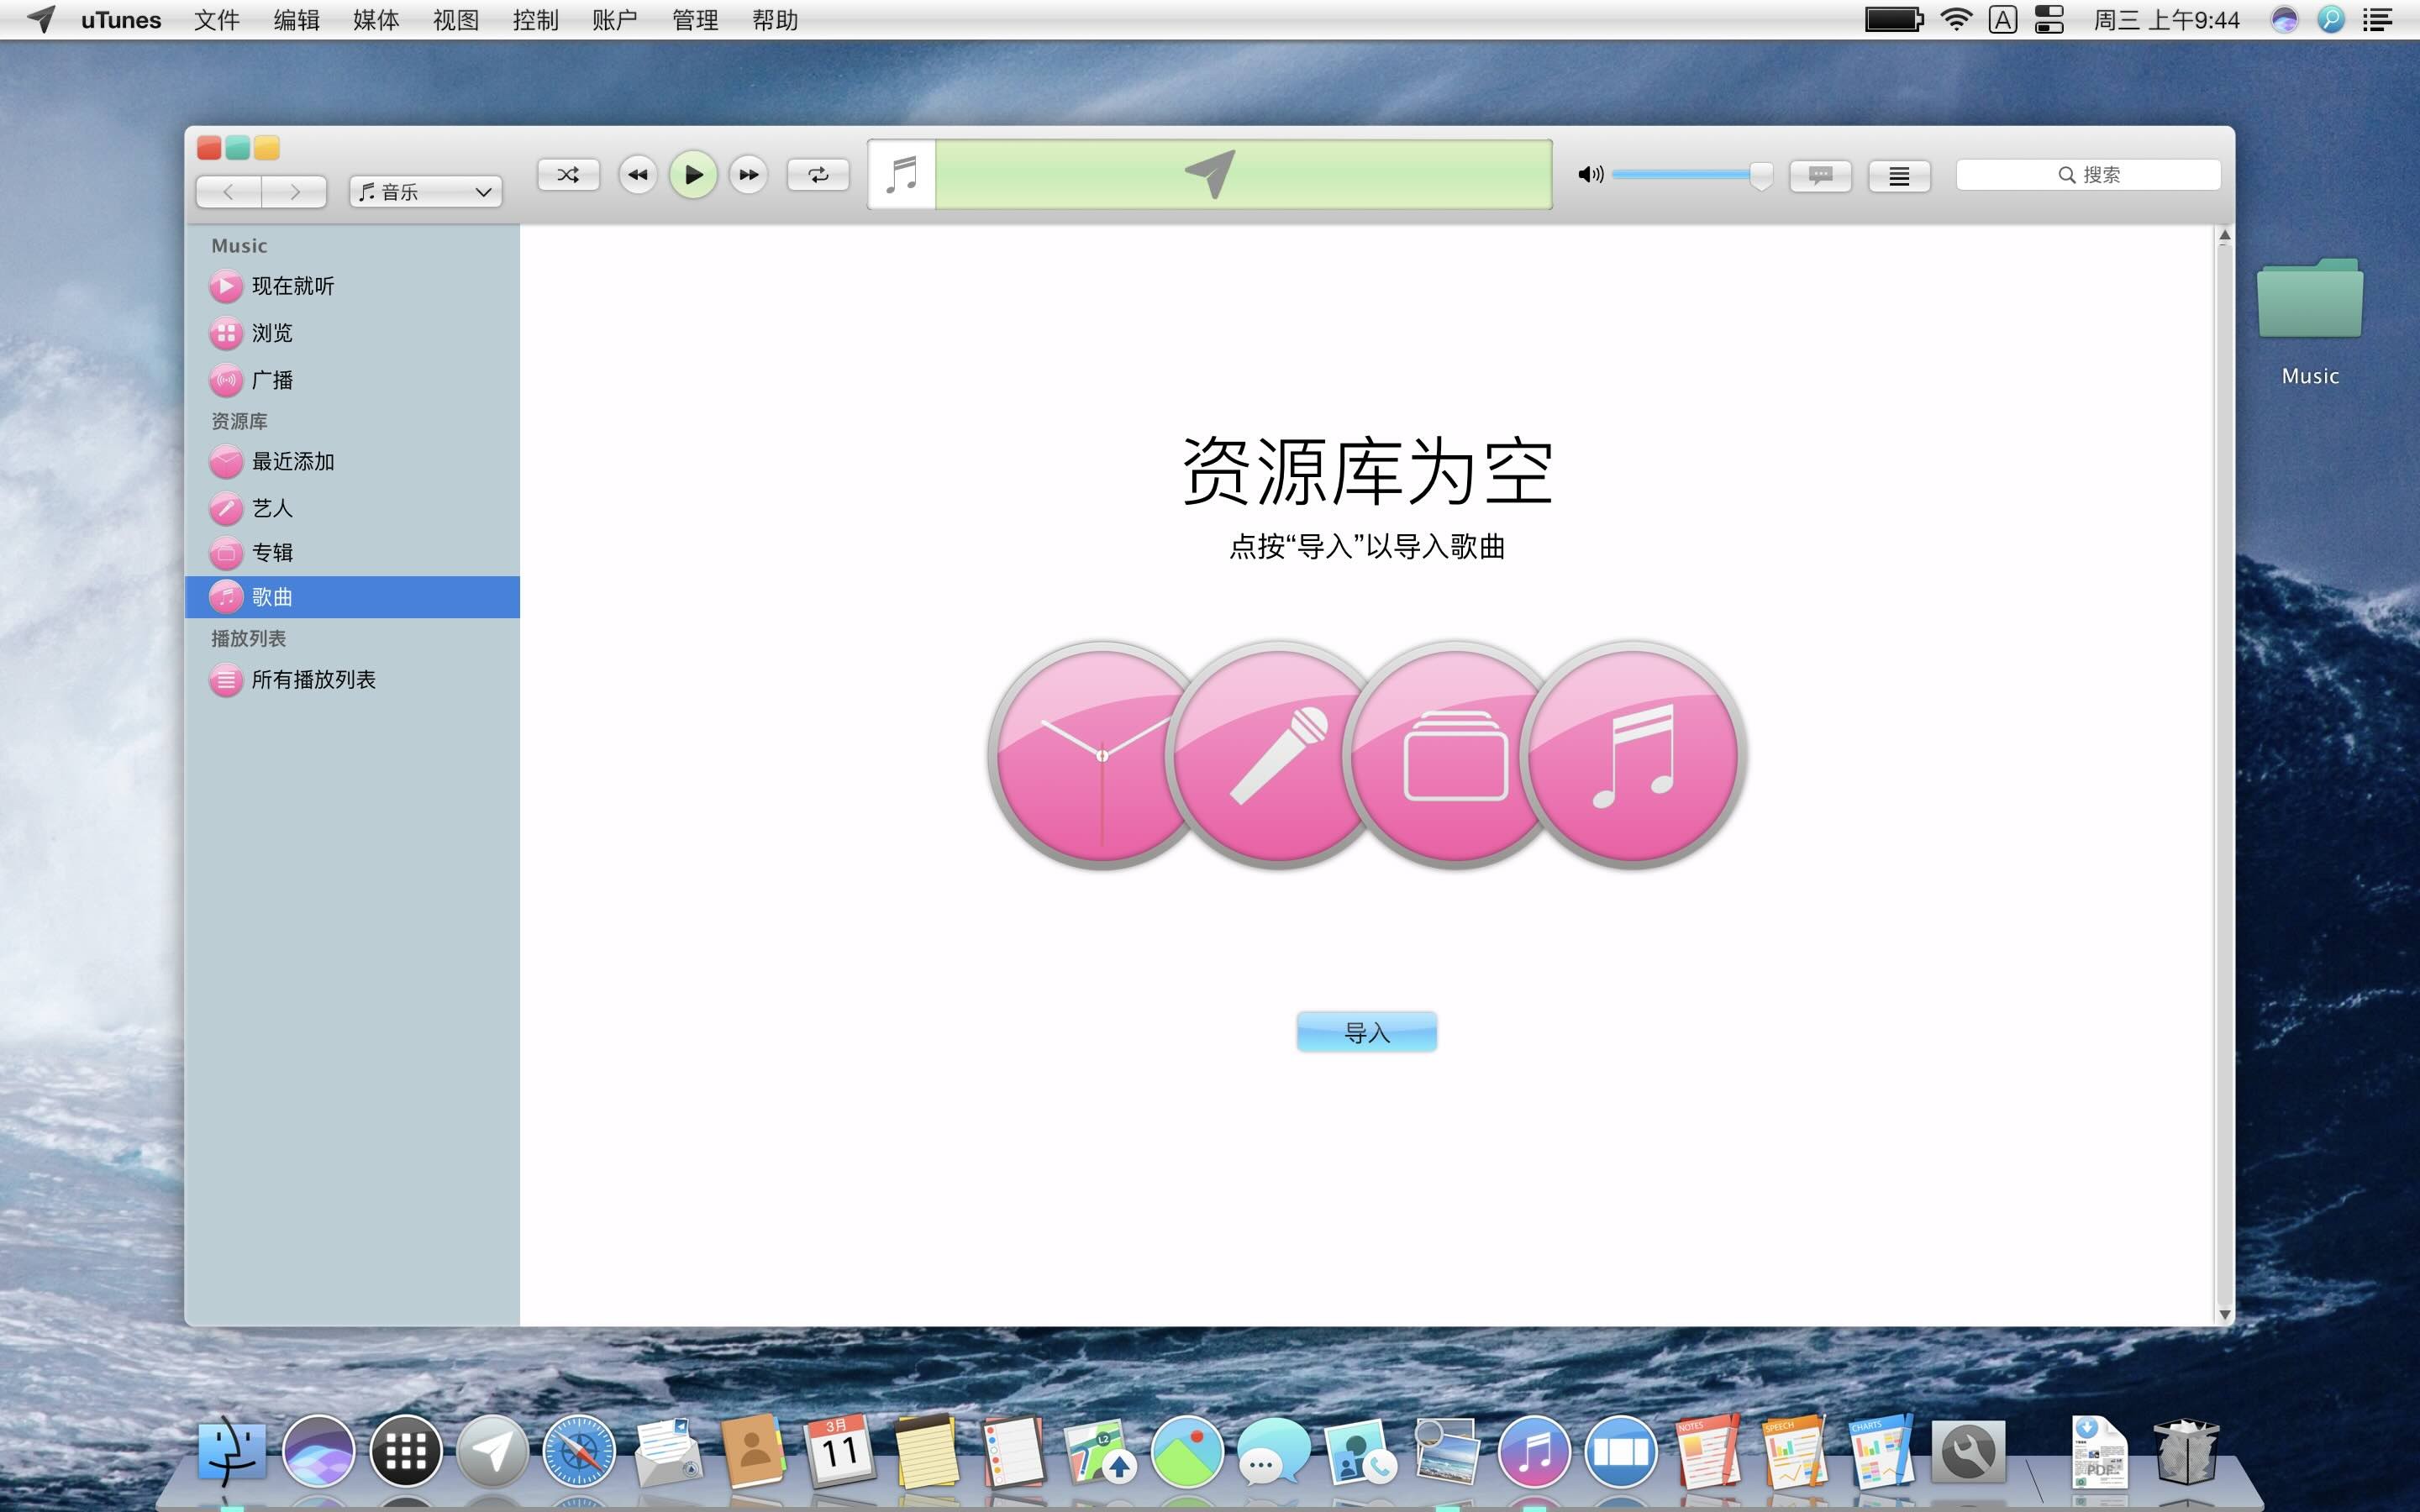Skip forward to next track
Image resolution: width=2420 pixels, height=1512 pixels.
[x=748, y=175]
